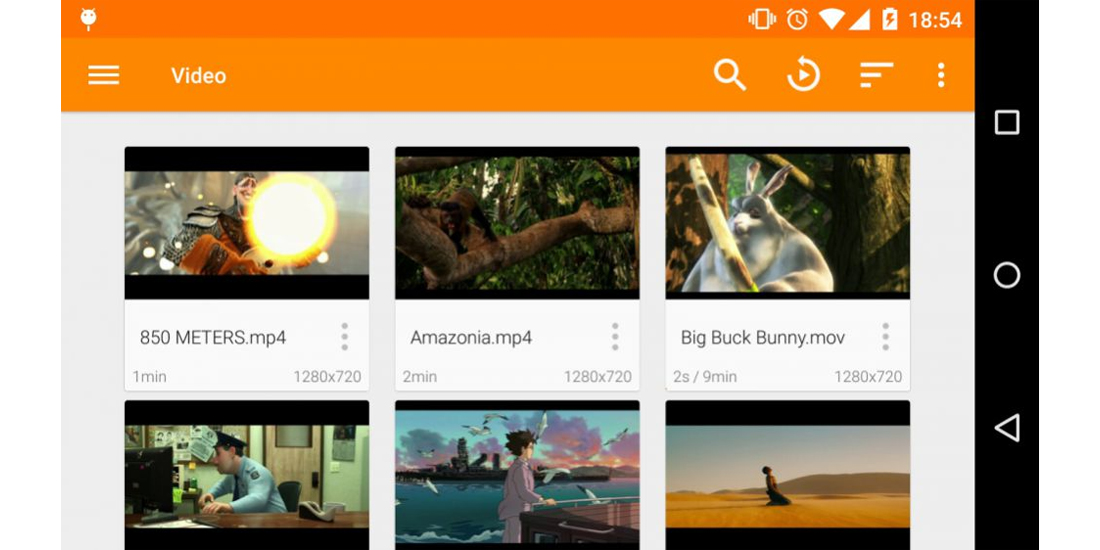Click the 1min duration under 850 METERS
Image resolution: width=1100 pixels, height=550 pixels.
click(149, 377)
